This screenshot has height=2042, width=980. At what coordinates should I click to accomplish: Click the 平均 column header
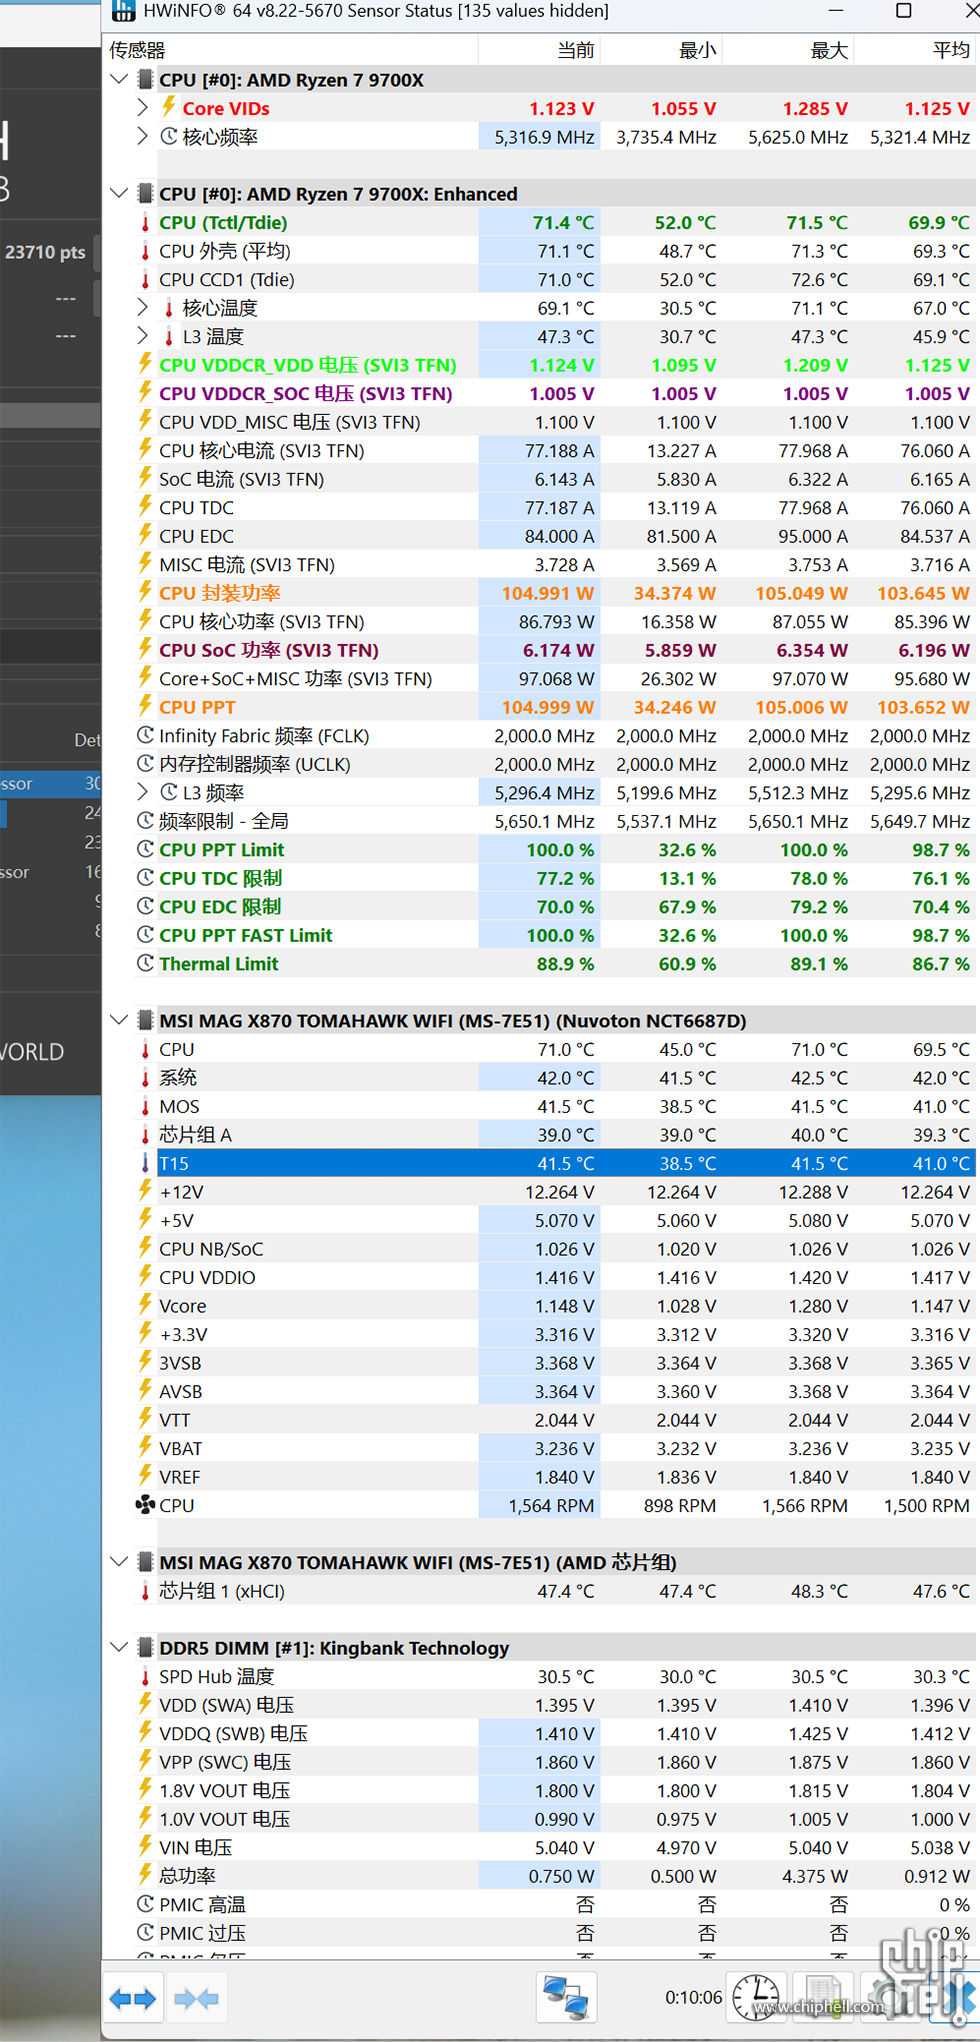[915, 50]
